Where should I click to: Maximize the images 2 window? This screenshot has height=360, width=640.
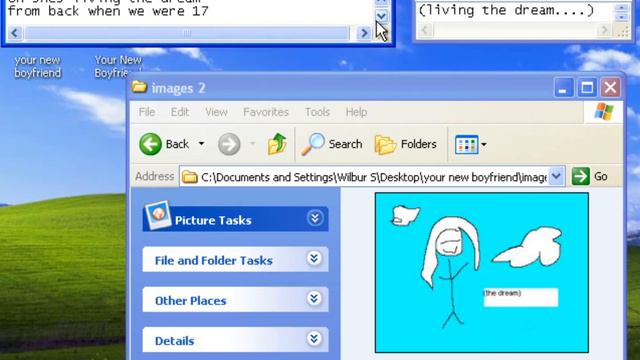[587, 87]
